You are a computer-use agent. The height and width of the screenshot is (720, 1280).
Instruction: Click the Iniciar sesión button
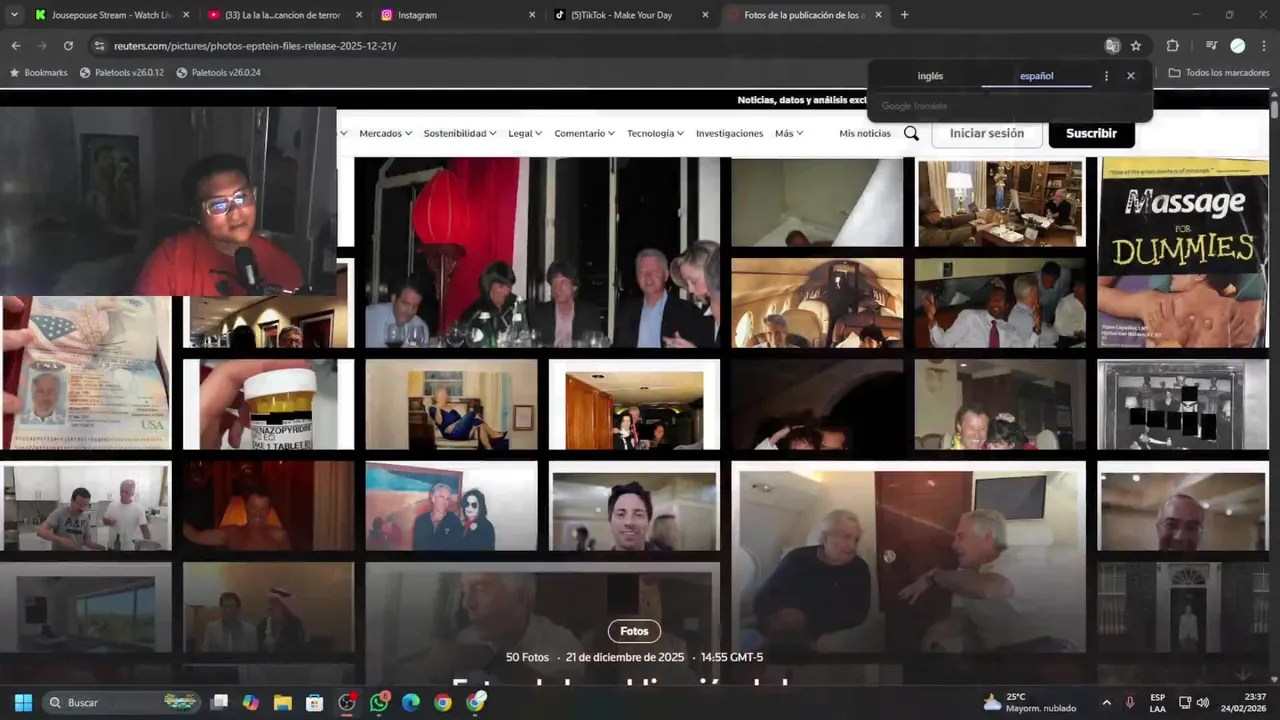987,133
